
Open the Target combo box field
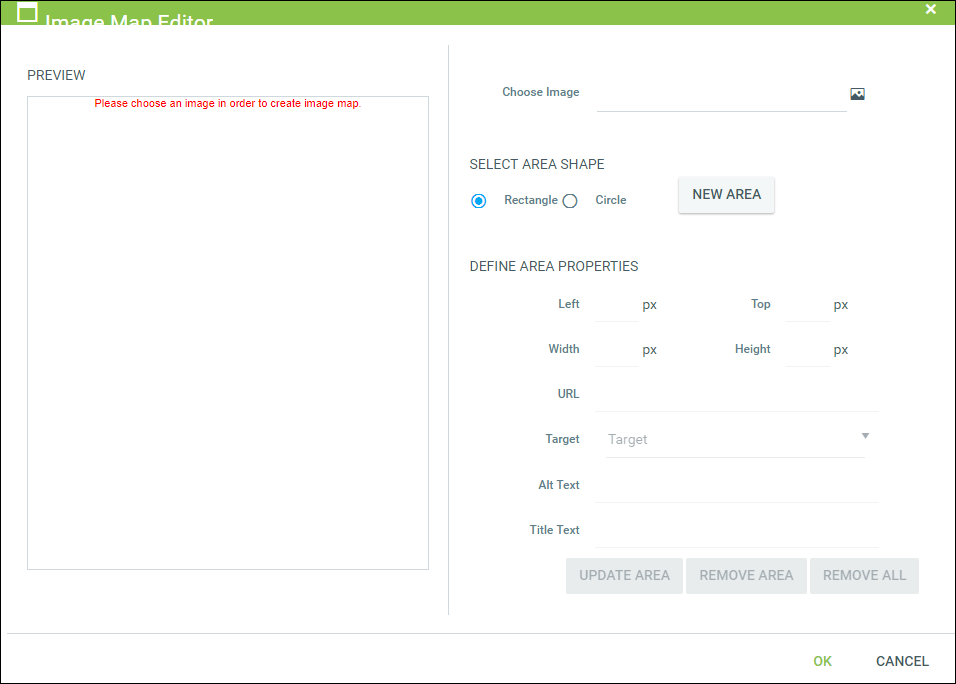[730, 440]
